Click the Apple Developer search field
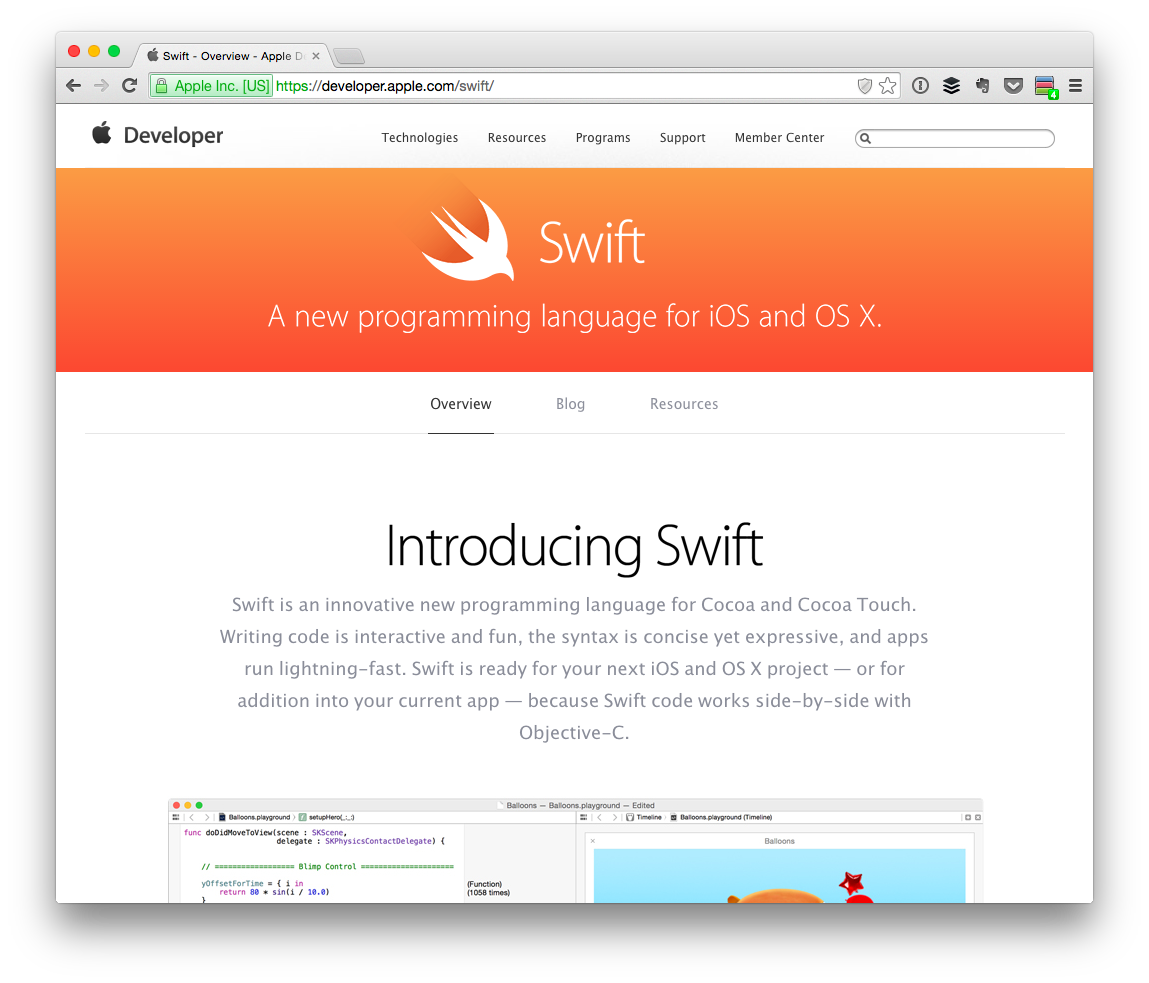The width and height of the screenshot is (1149, 983). point(960,139)
